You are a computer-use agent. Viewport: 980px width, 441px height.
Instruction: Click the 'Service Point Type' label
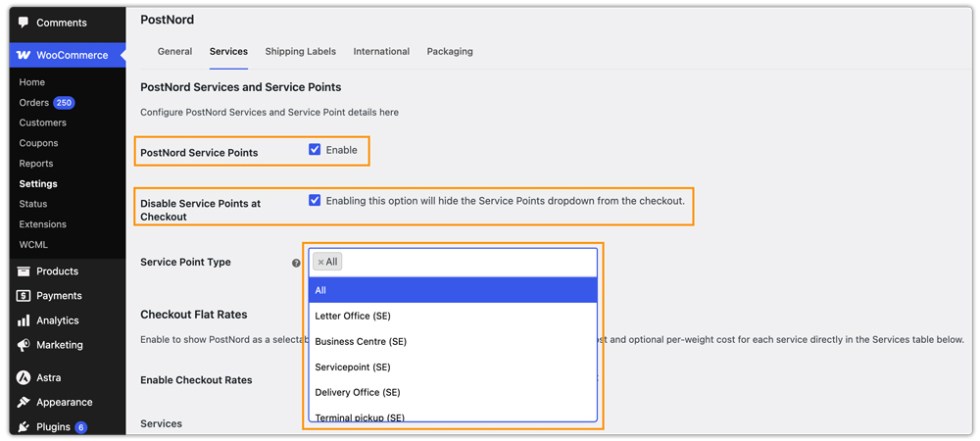(x=186, y=262)
